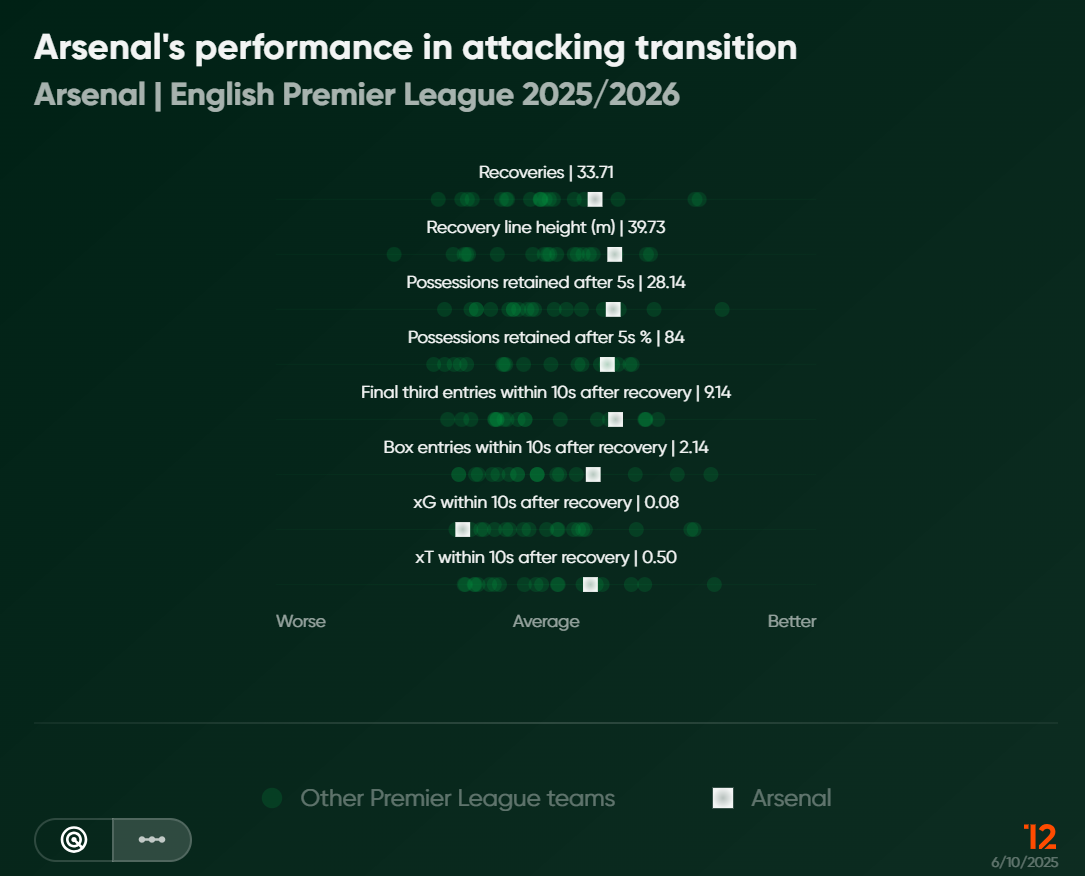Click Arsenal's marker on the Recoveries row

point(595,199)
